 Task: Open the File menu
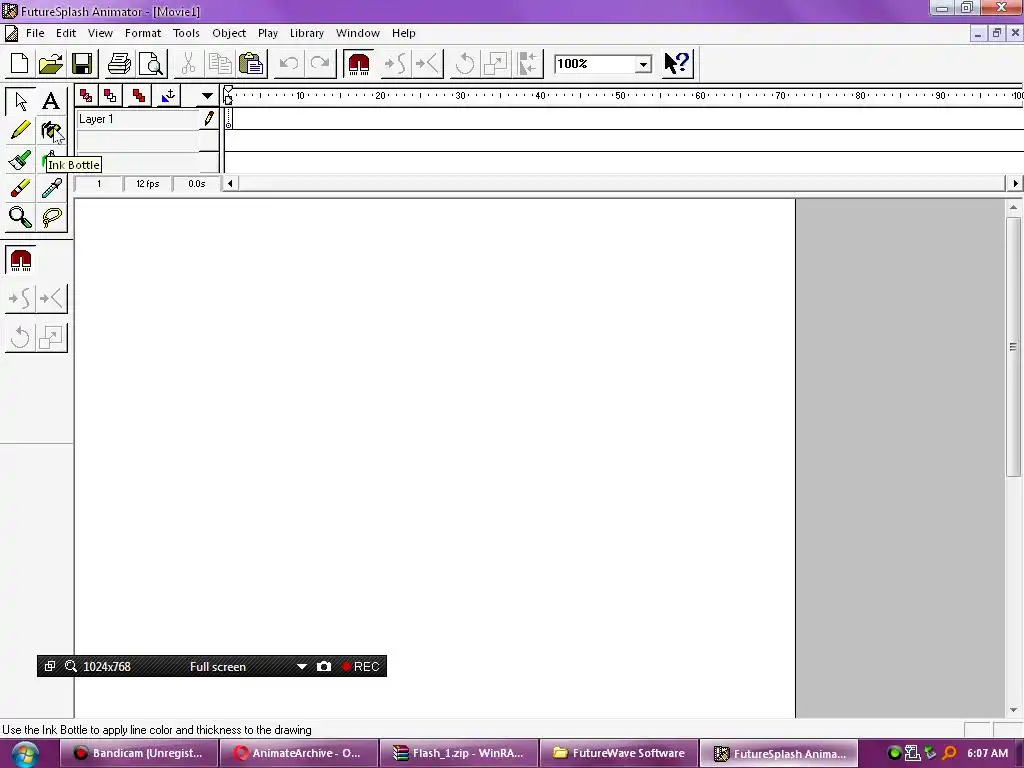35,33
